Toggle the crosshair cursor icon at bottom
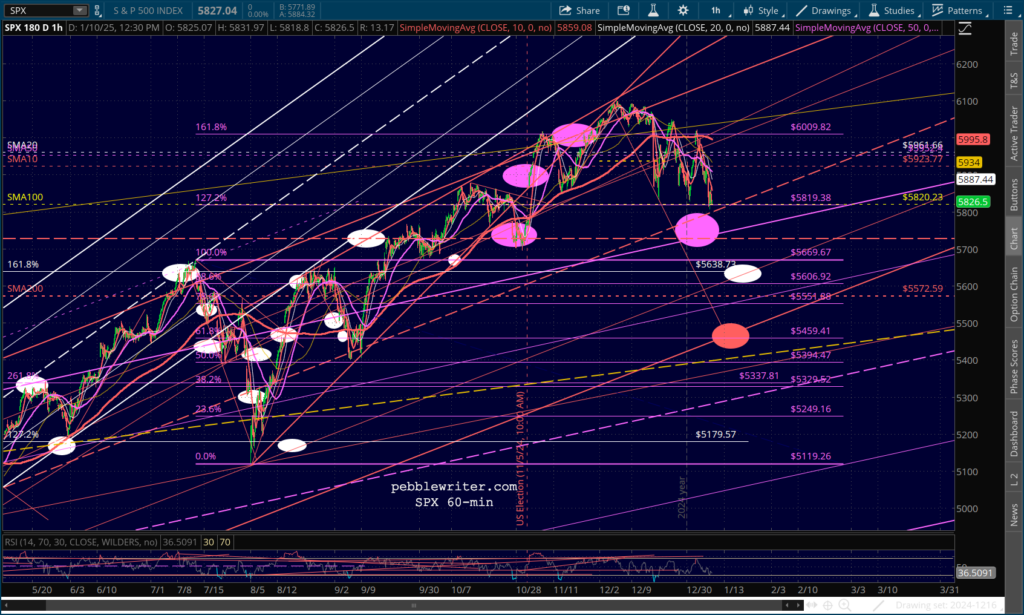Image resolution: width=1024 pixels, height=615 pixels. [827, 605]
